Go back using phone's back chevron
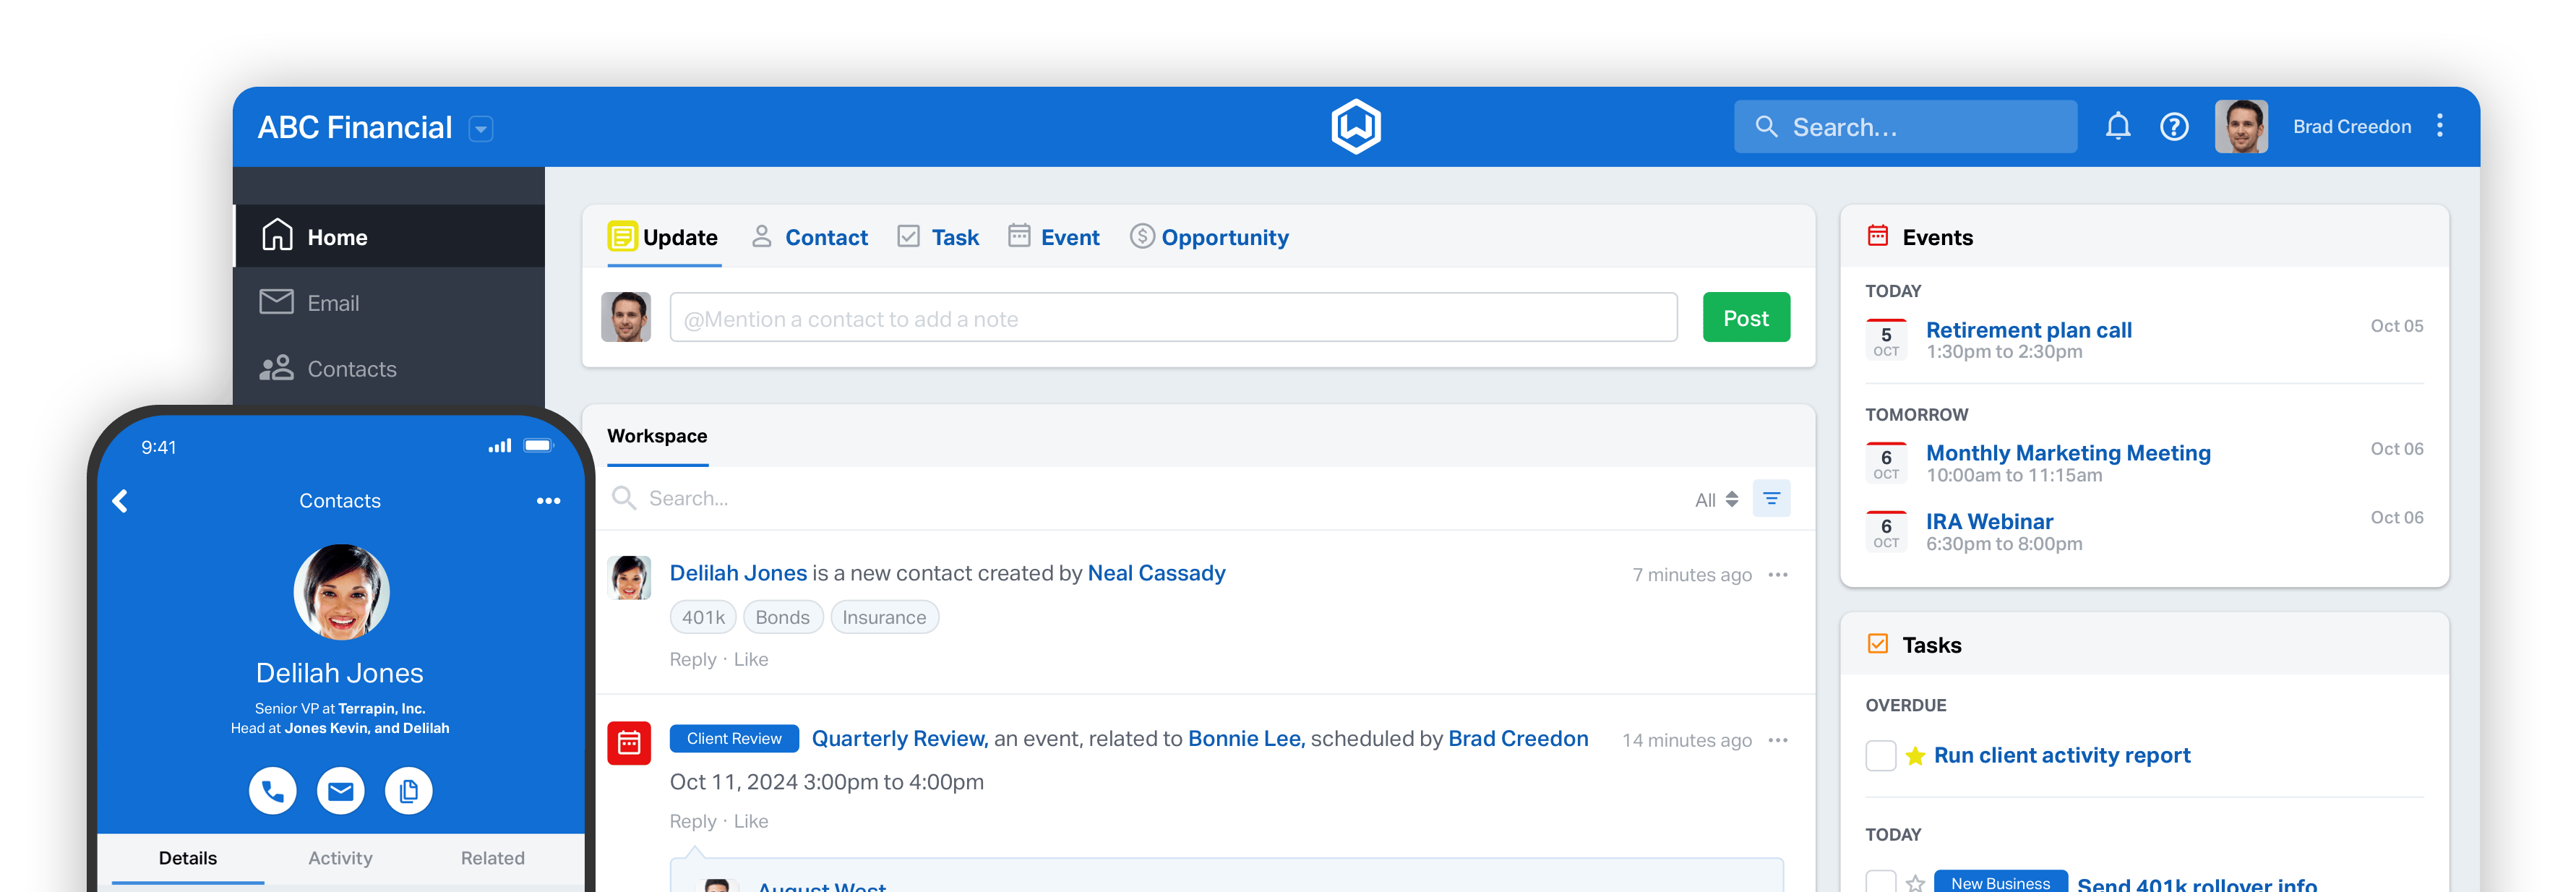 (x=120, y=501)
